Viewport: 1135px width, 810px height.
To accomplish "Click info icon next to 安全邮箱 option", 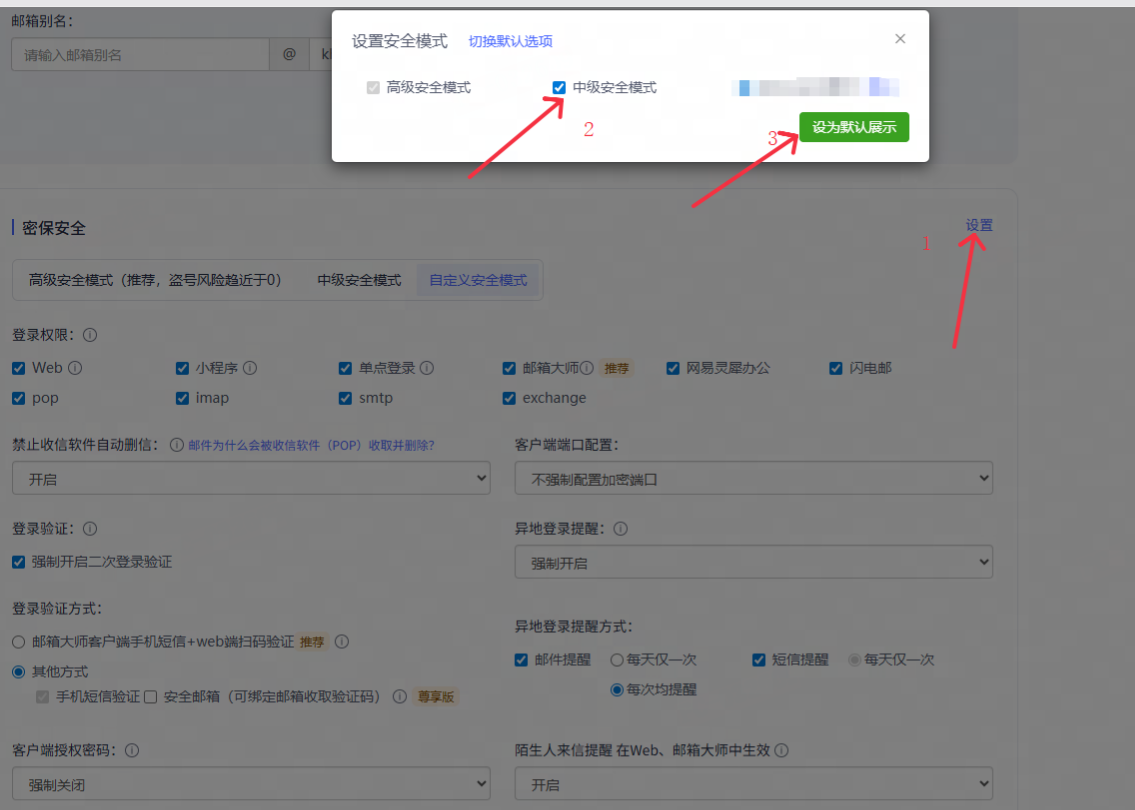I will pos(400,696).
